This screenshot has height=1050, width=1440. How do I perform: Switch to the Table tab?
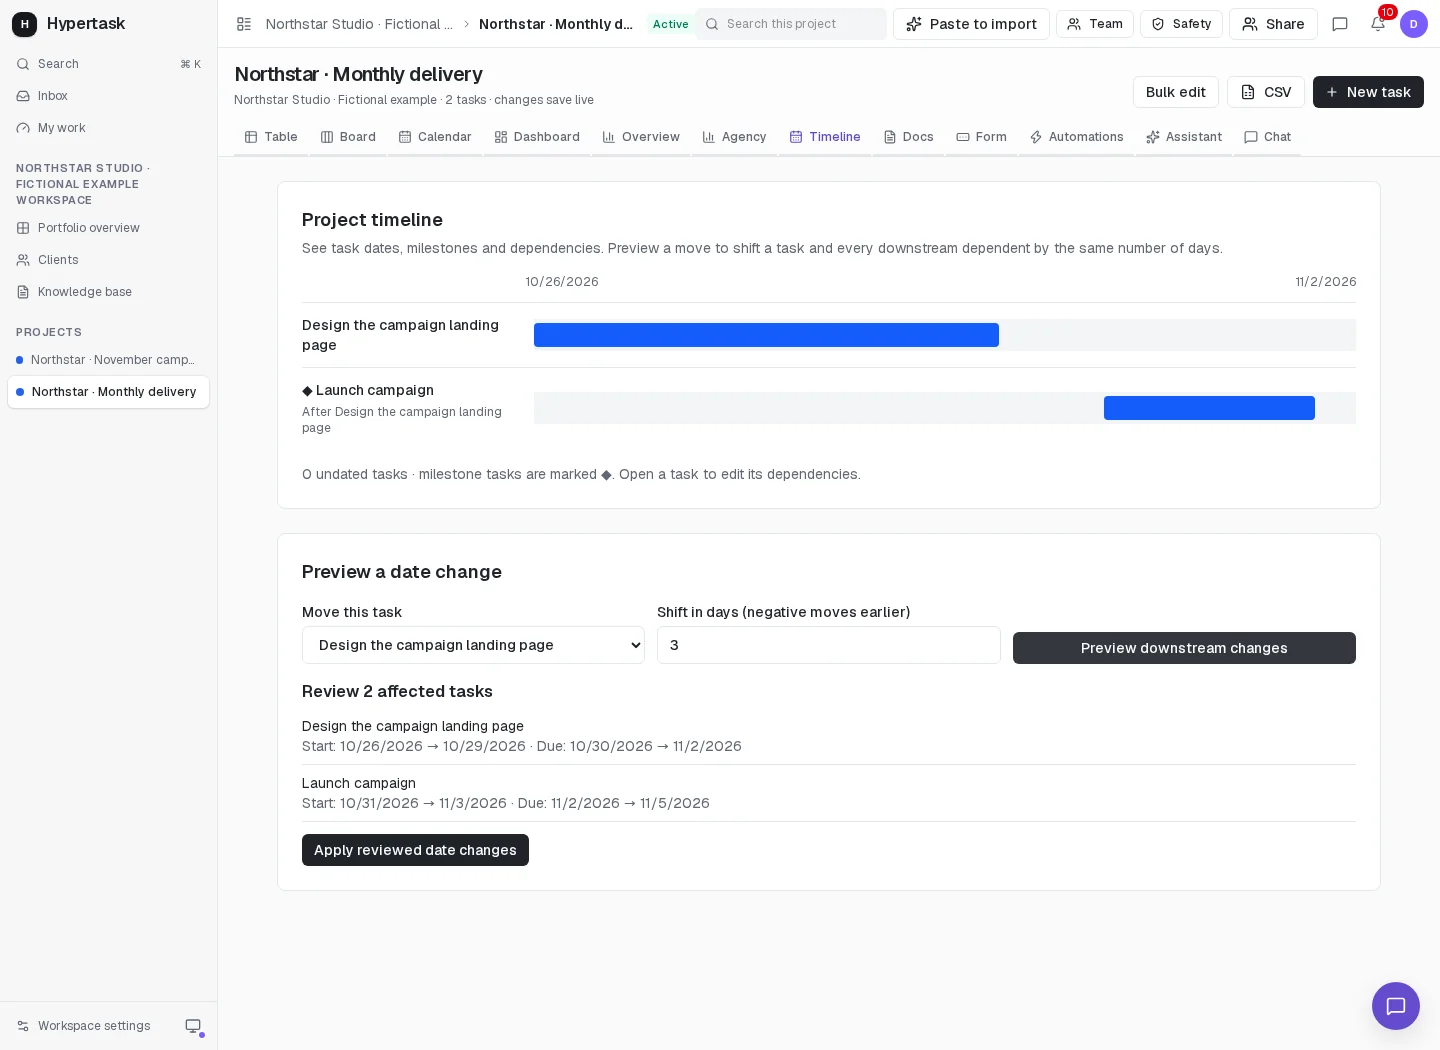coord(271,137)
